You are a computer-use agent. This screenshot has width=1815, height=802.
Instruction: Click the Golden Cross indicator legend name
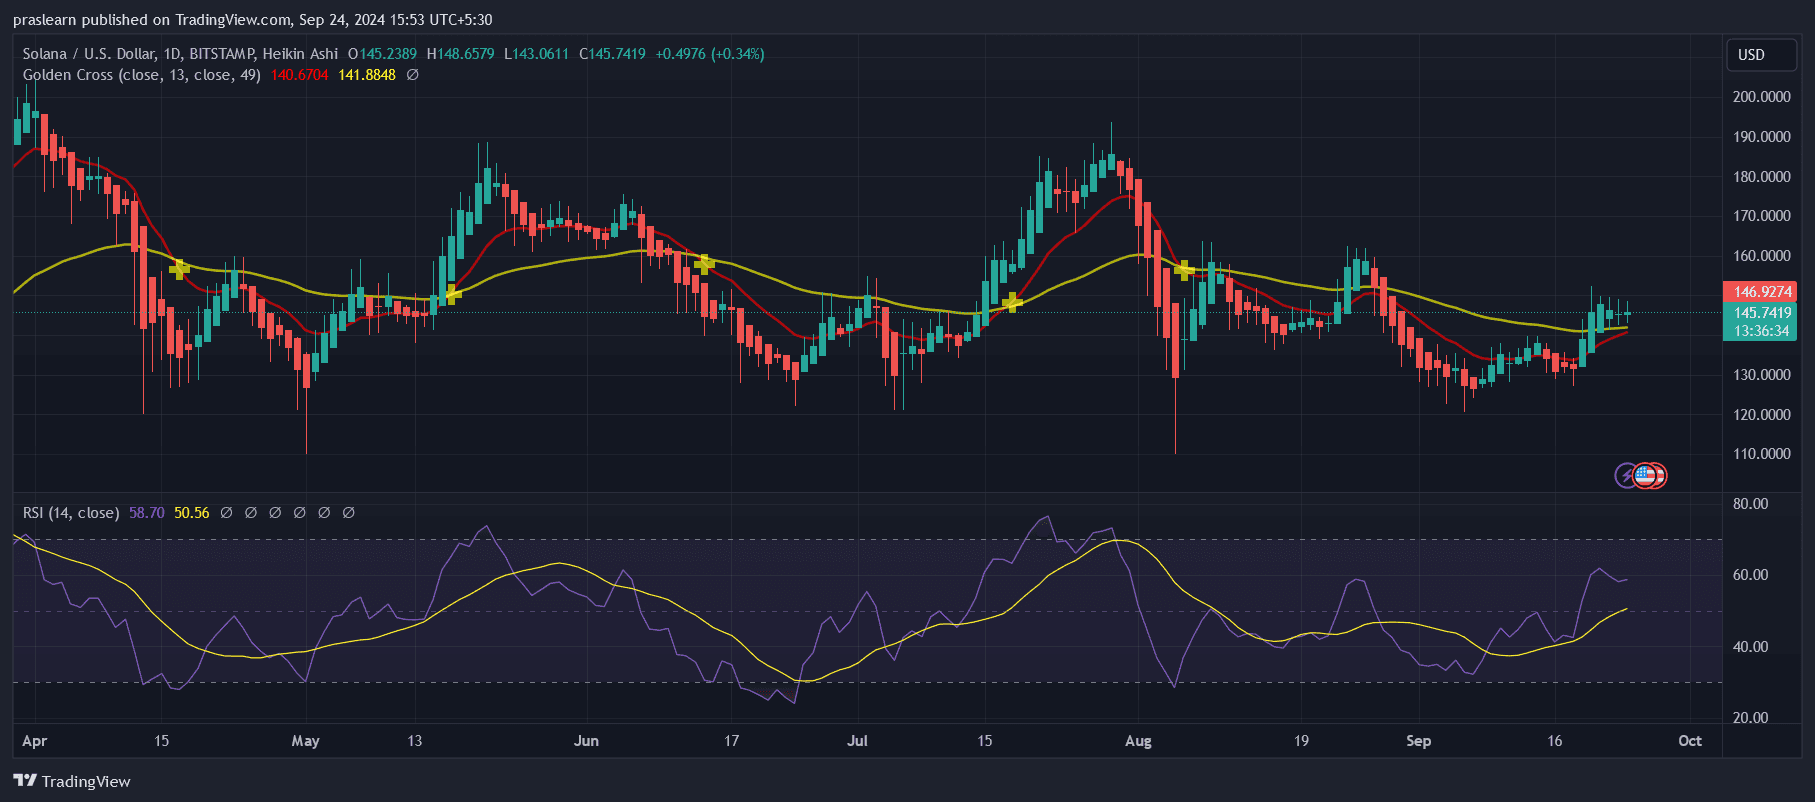(x=141, y=75)
